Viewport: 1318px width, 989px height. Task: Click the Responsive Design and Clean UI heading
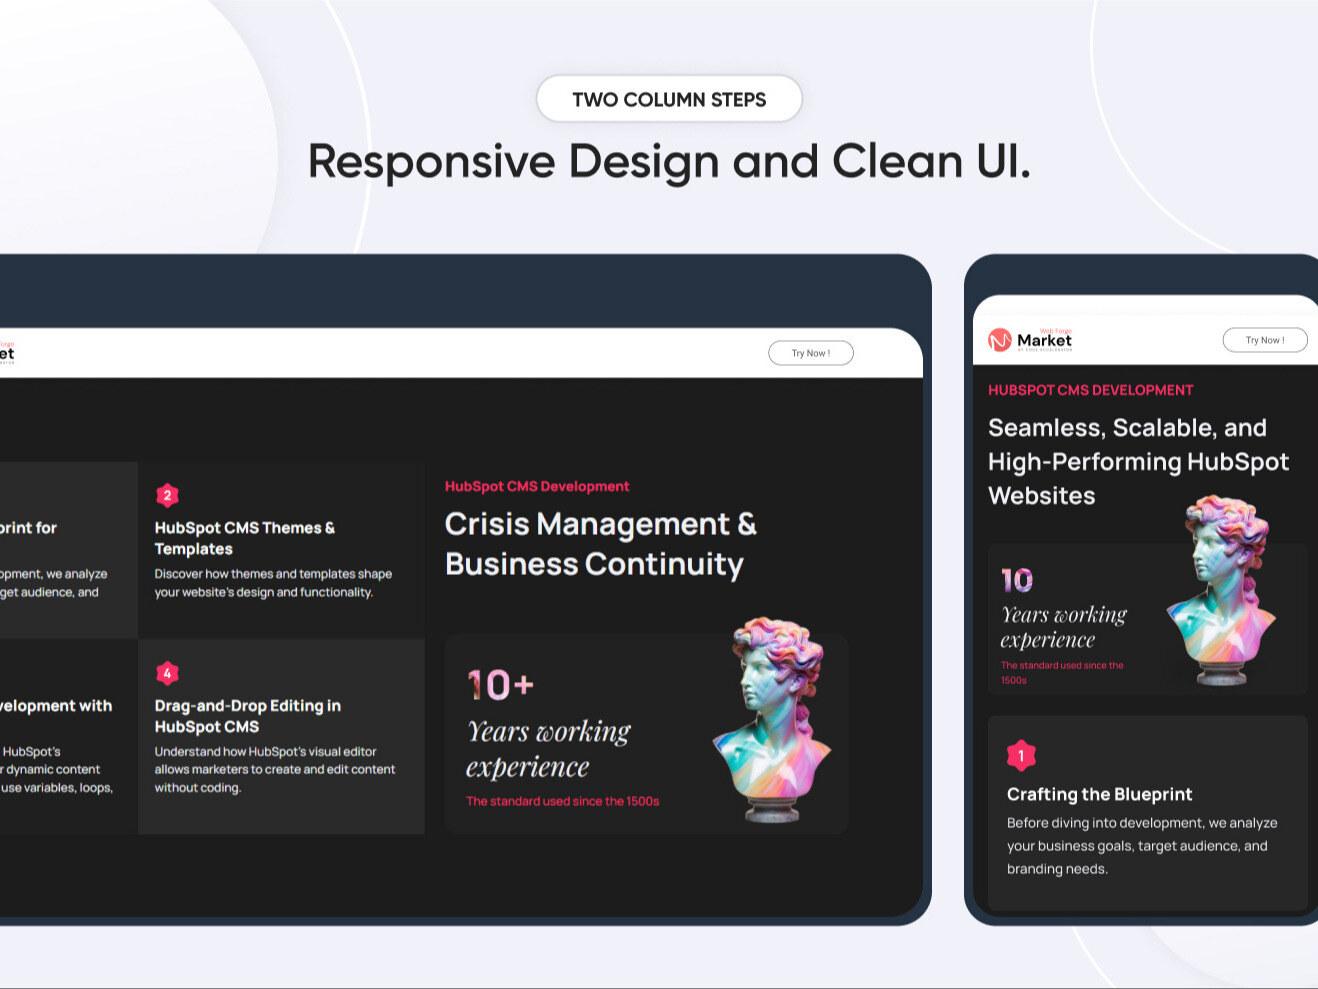(669, 161)
